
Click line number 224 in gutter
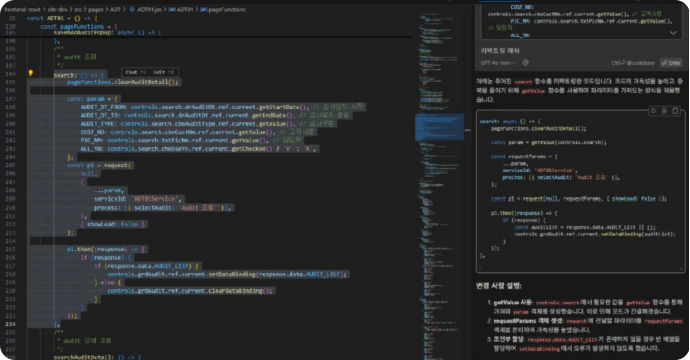click(10, 324)
